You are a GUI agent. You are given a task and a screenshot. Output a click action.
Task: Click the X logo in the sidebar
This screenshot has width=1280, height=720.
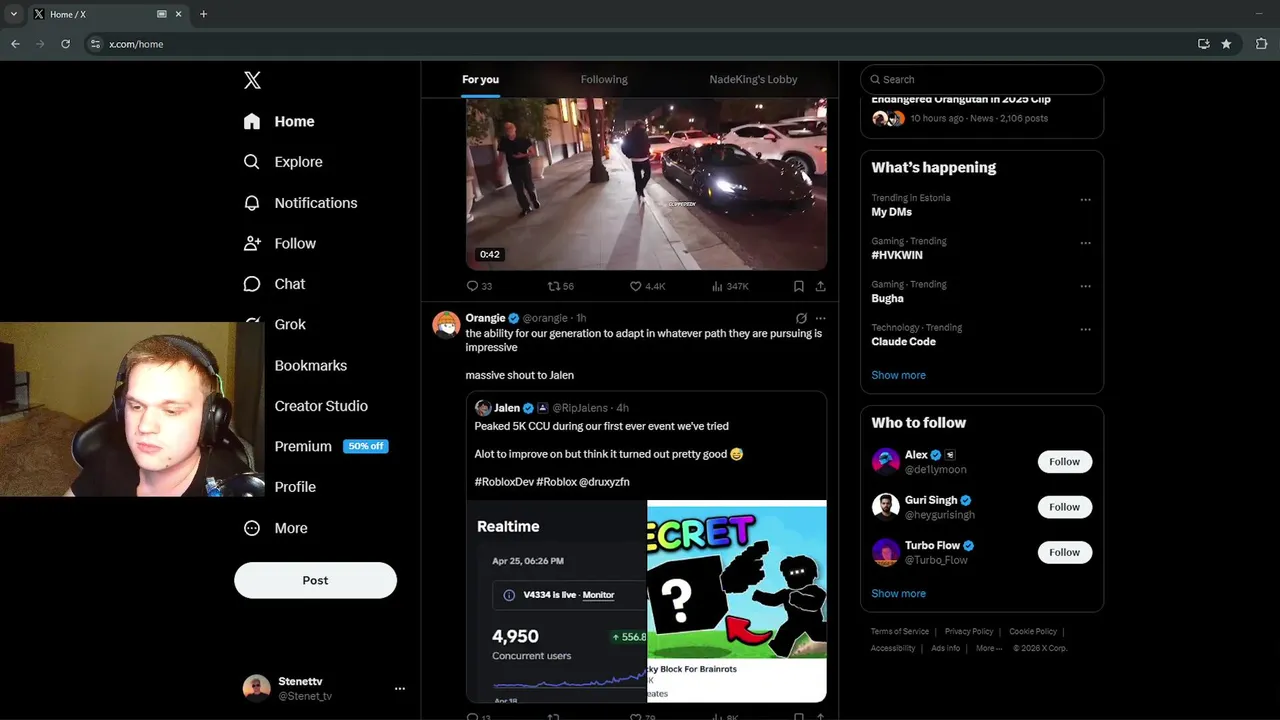pyautogui.click(x=252, y=80)
